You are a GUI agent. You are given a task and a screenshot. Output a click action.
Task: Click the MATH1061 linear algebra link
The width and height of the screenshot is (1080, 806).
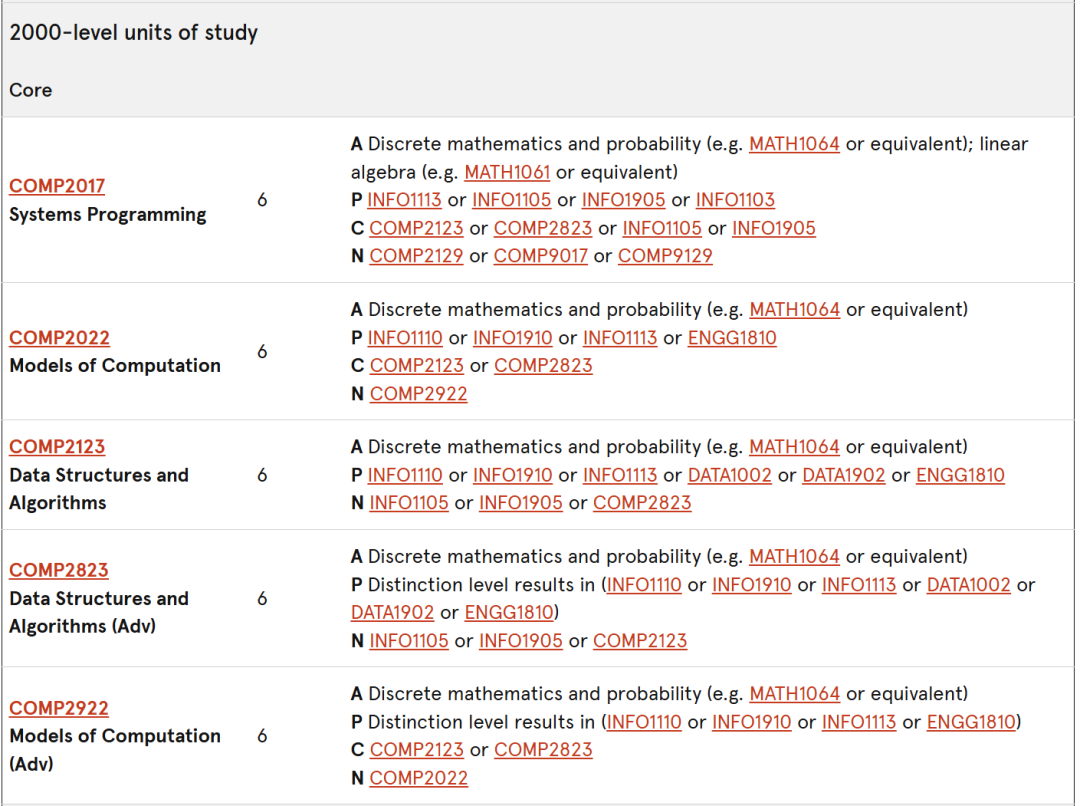click(507, 172)
